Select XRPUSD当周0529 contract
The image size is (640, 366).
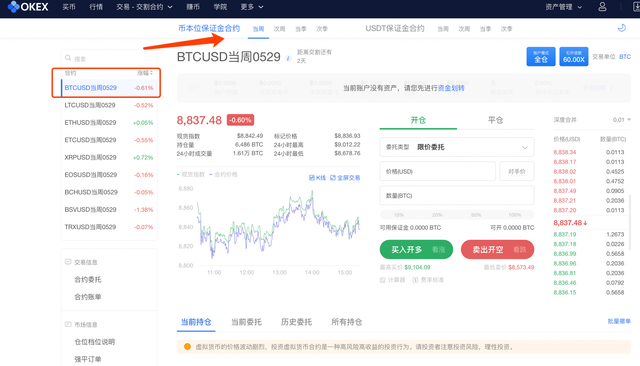click(x=109, y=157)
